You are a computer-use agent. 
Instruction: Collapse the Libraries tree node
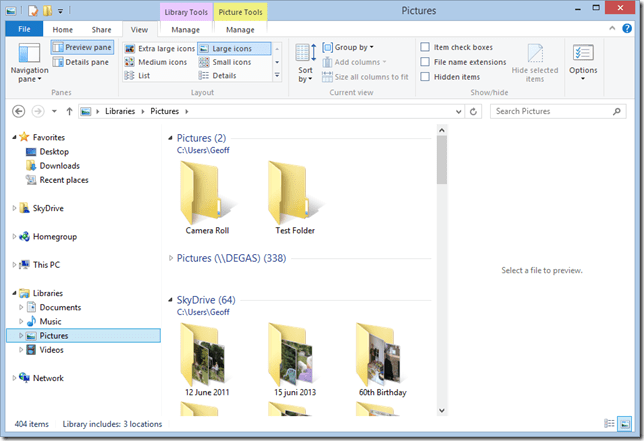[14, 293]
